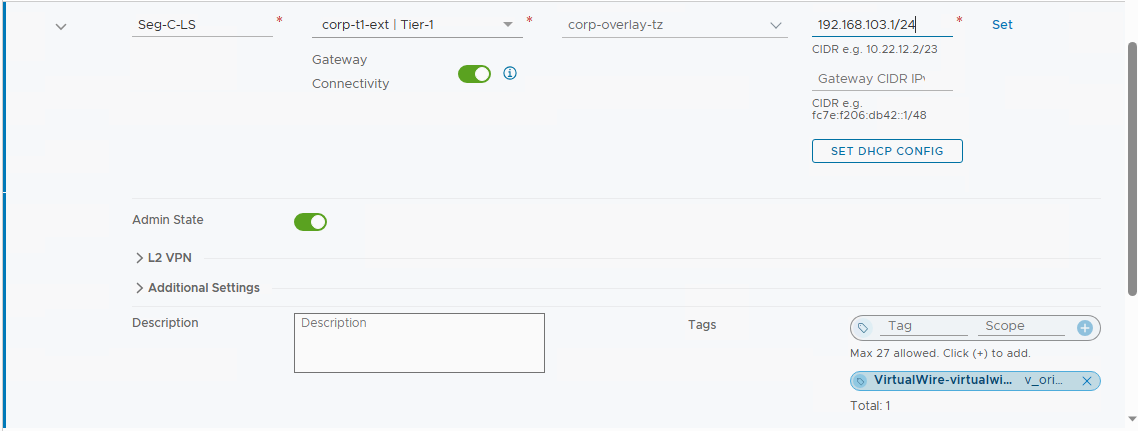This screenshot has width=1138, height=431.
Task: Expand the Additional Settings section
Action: click(x=197, y=287)
